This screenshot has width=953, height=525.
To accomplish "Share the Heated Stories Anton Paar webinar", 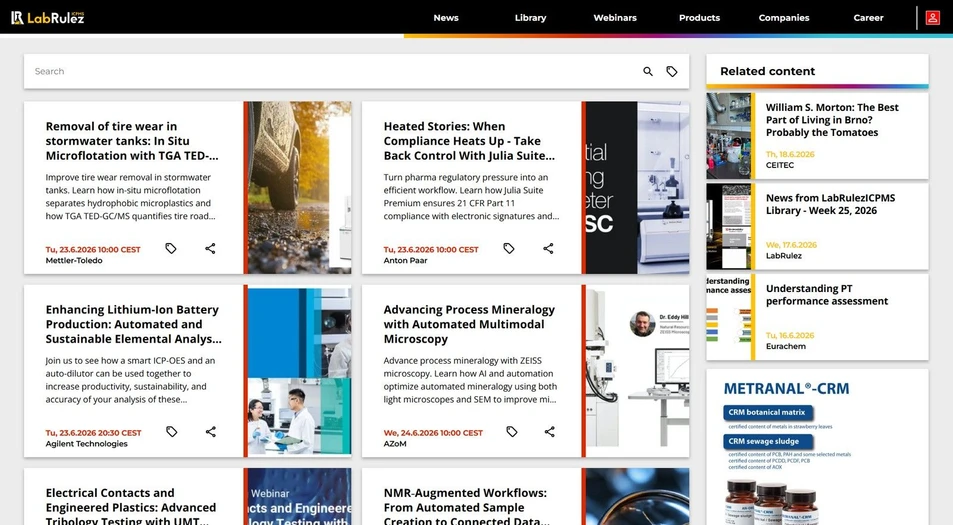I will click(x=548, y=249).
